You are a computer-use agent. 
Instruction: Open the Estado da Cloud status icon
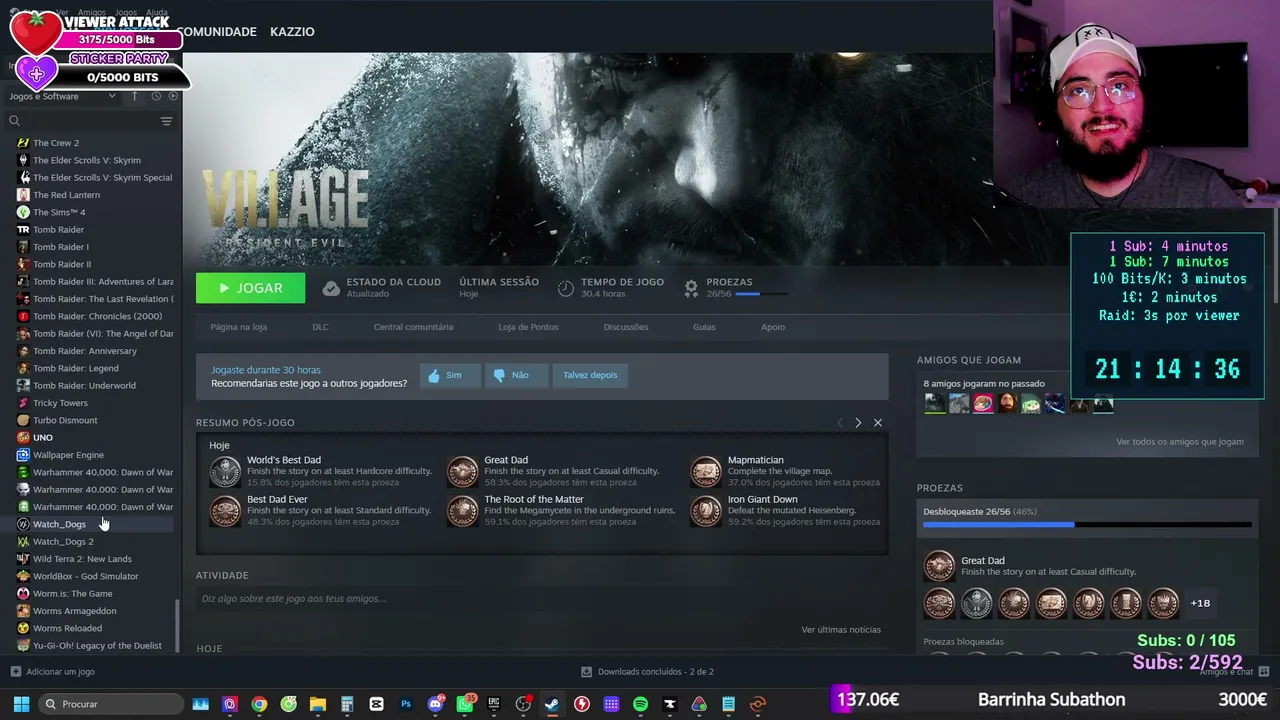point(331,288)
